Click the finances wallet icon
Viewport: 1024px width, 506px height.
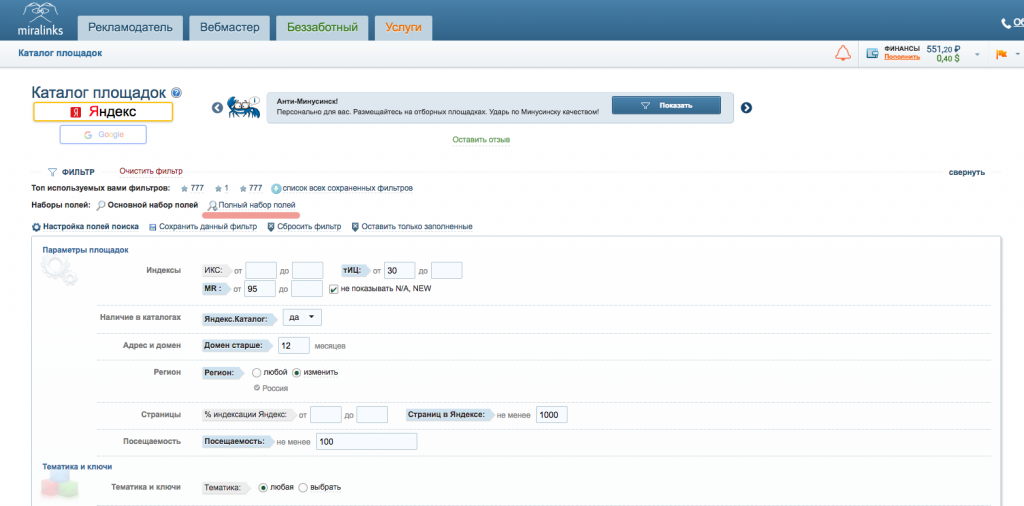pyautogui.click(x=872, y=54)
